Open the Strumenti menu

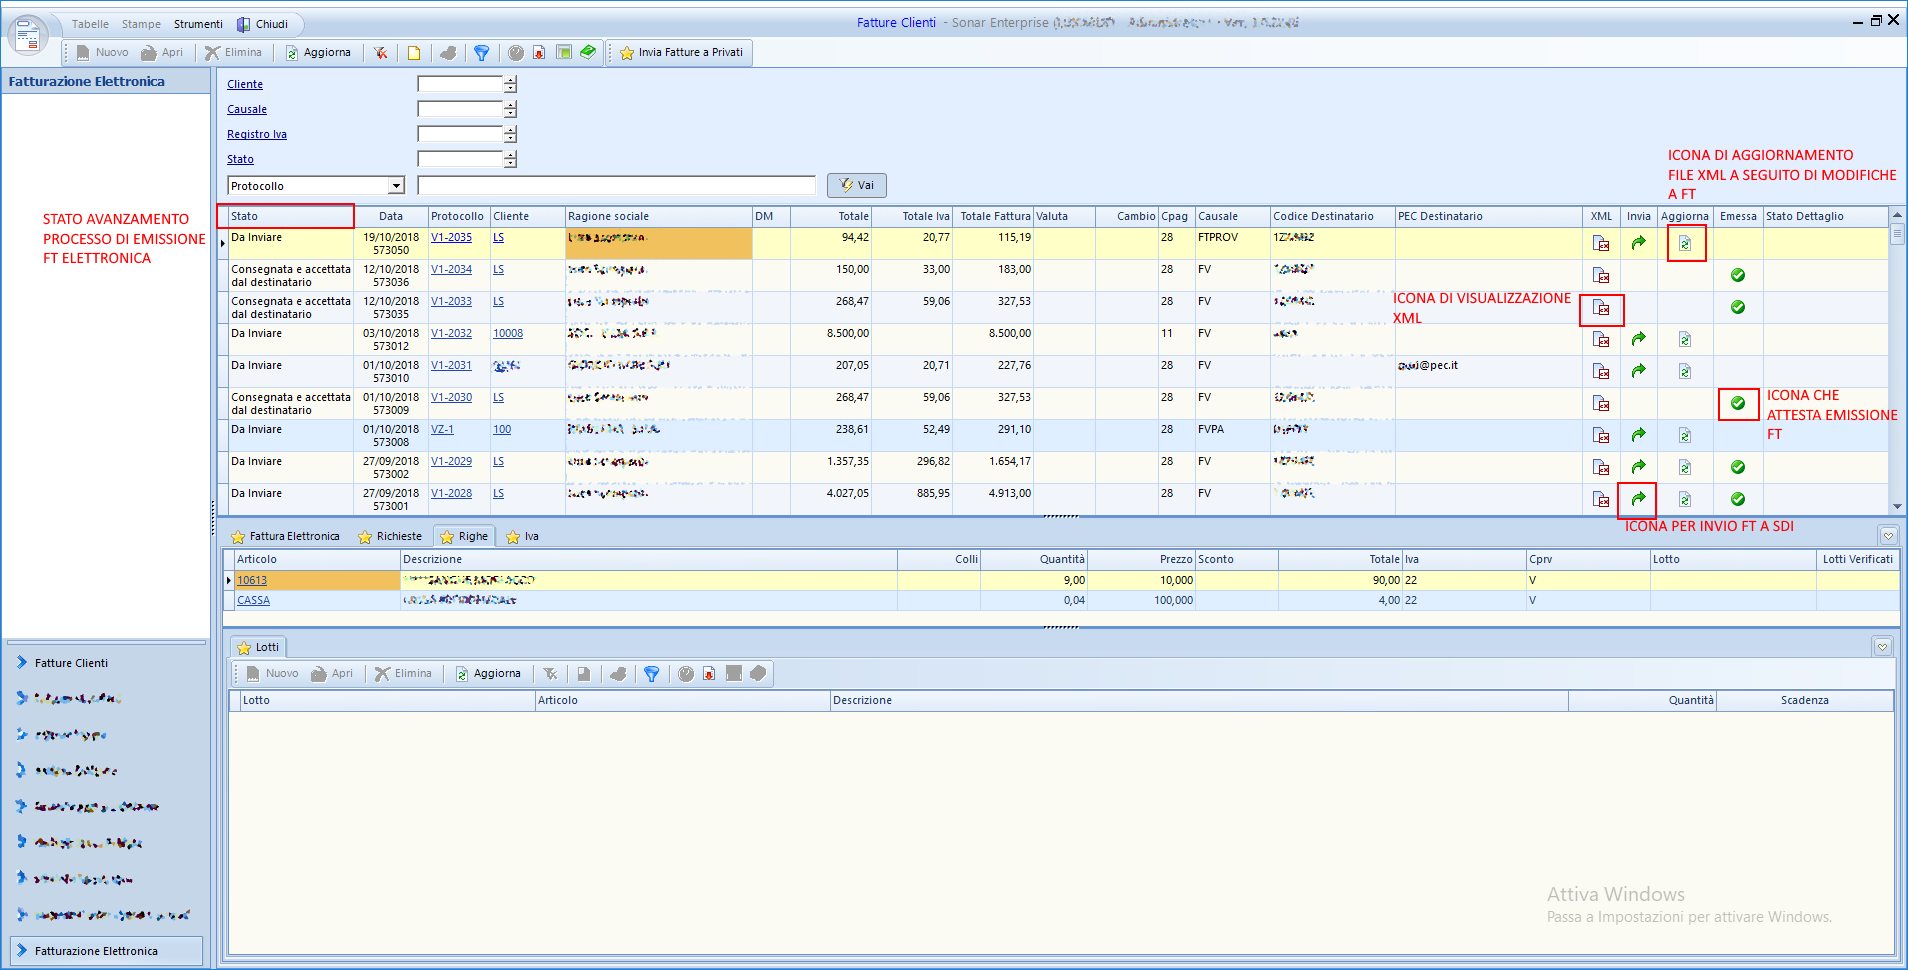coord(198,24)
